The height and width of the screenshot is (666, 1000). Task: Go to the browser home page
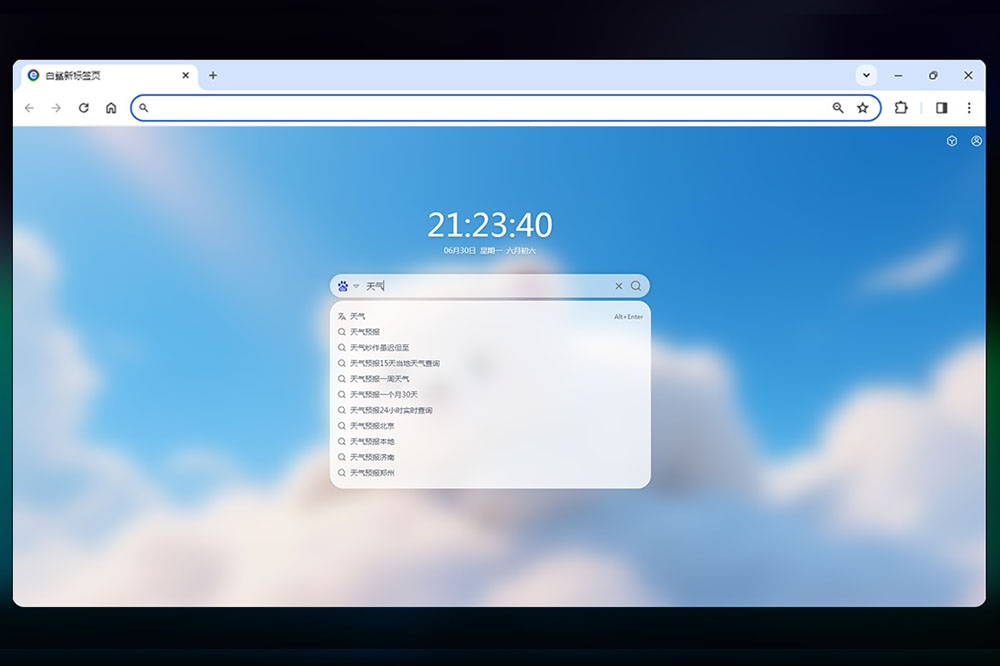[111, 108]
